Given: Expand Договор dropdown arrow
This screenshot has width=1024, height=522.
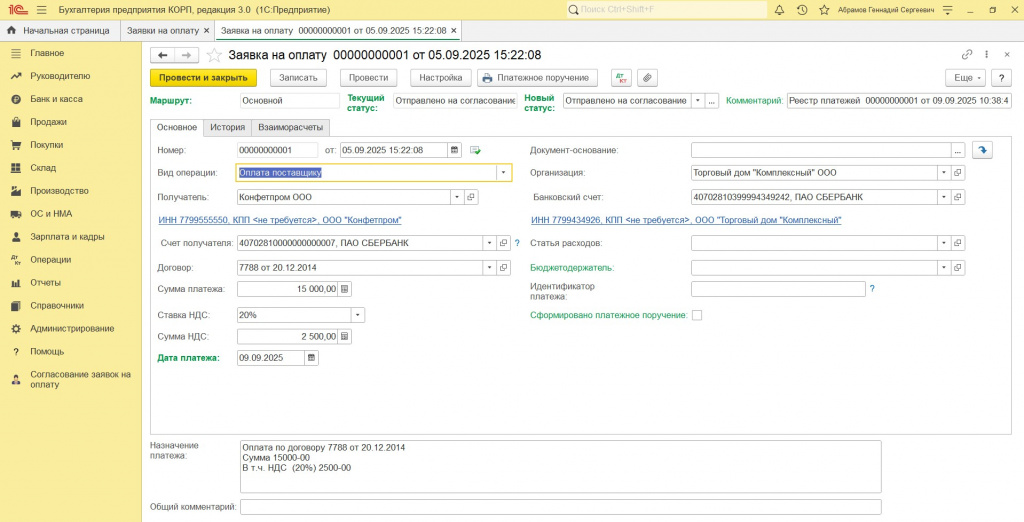Looking at the screenshot, I should pos(490,268).
